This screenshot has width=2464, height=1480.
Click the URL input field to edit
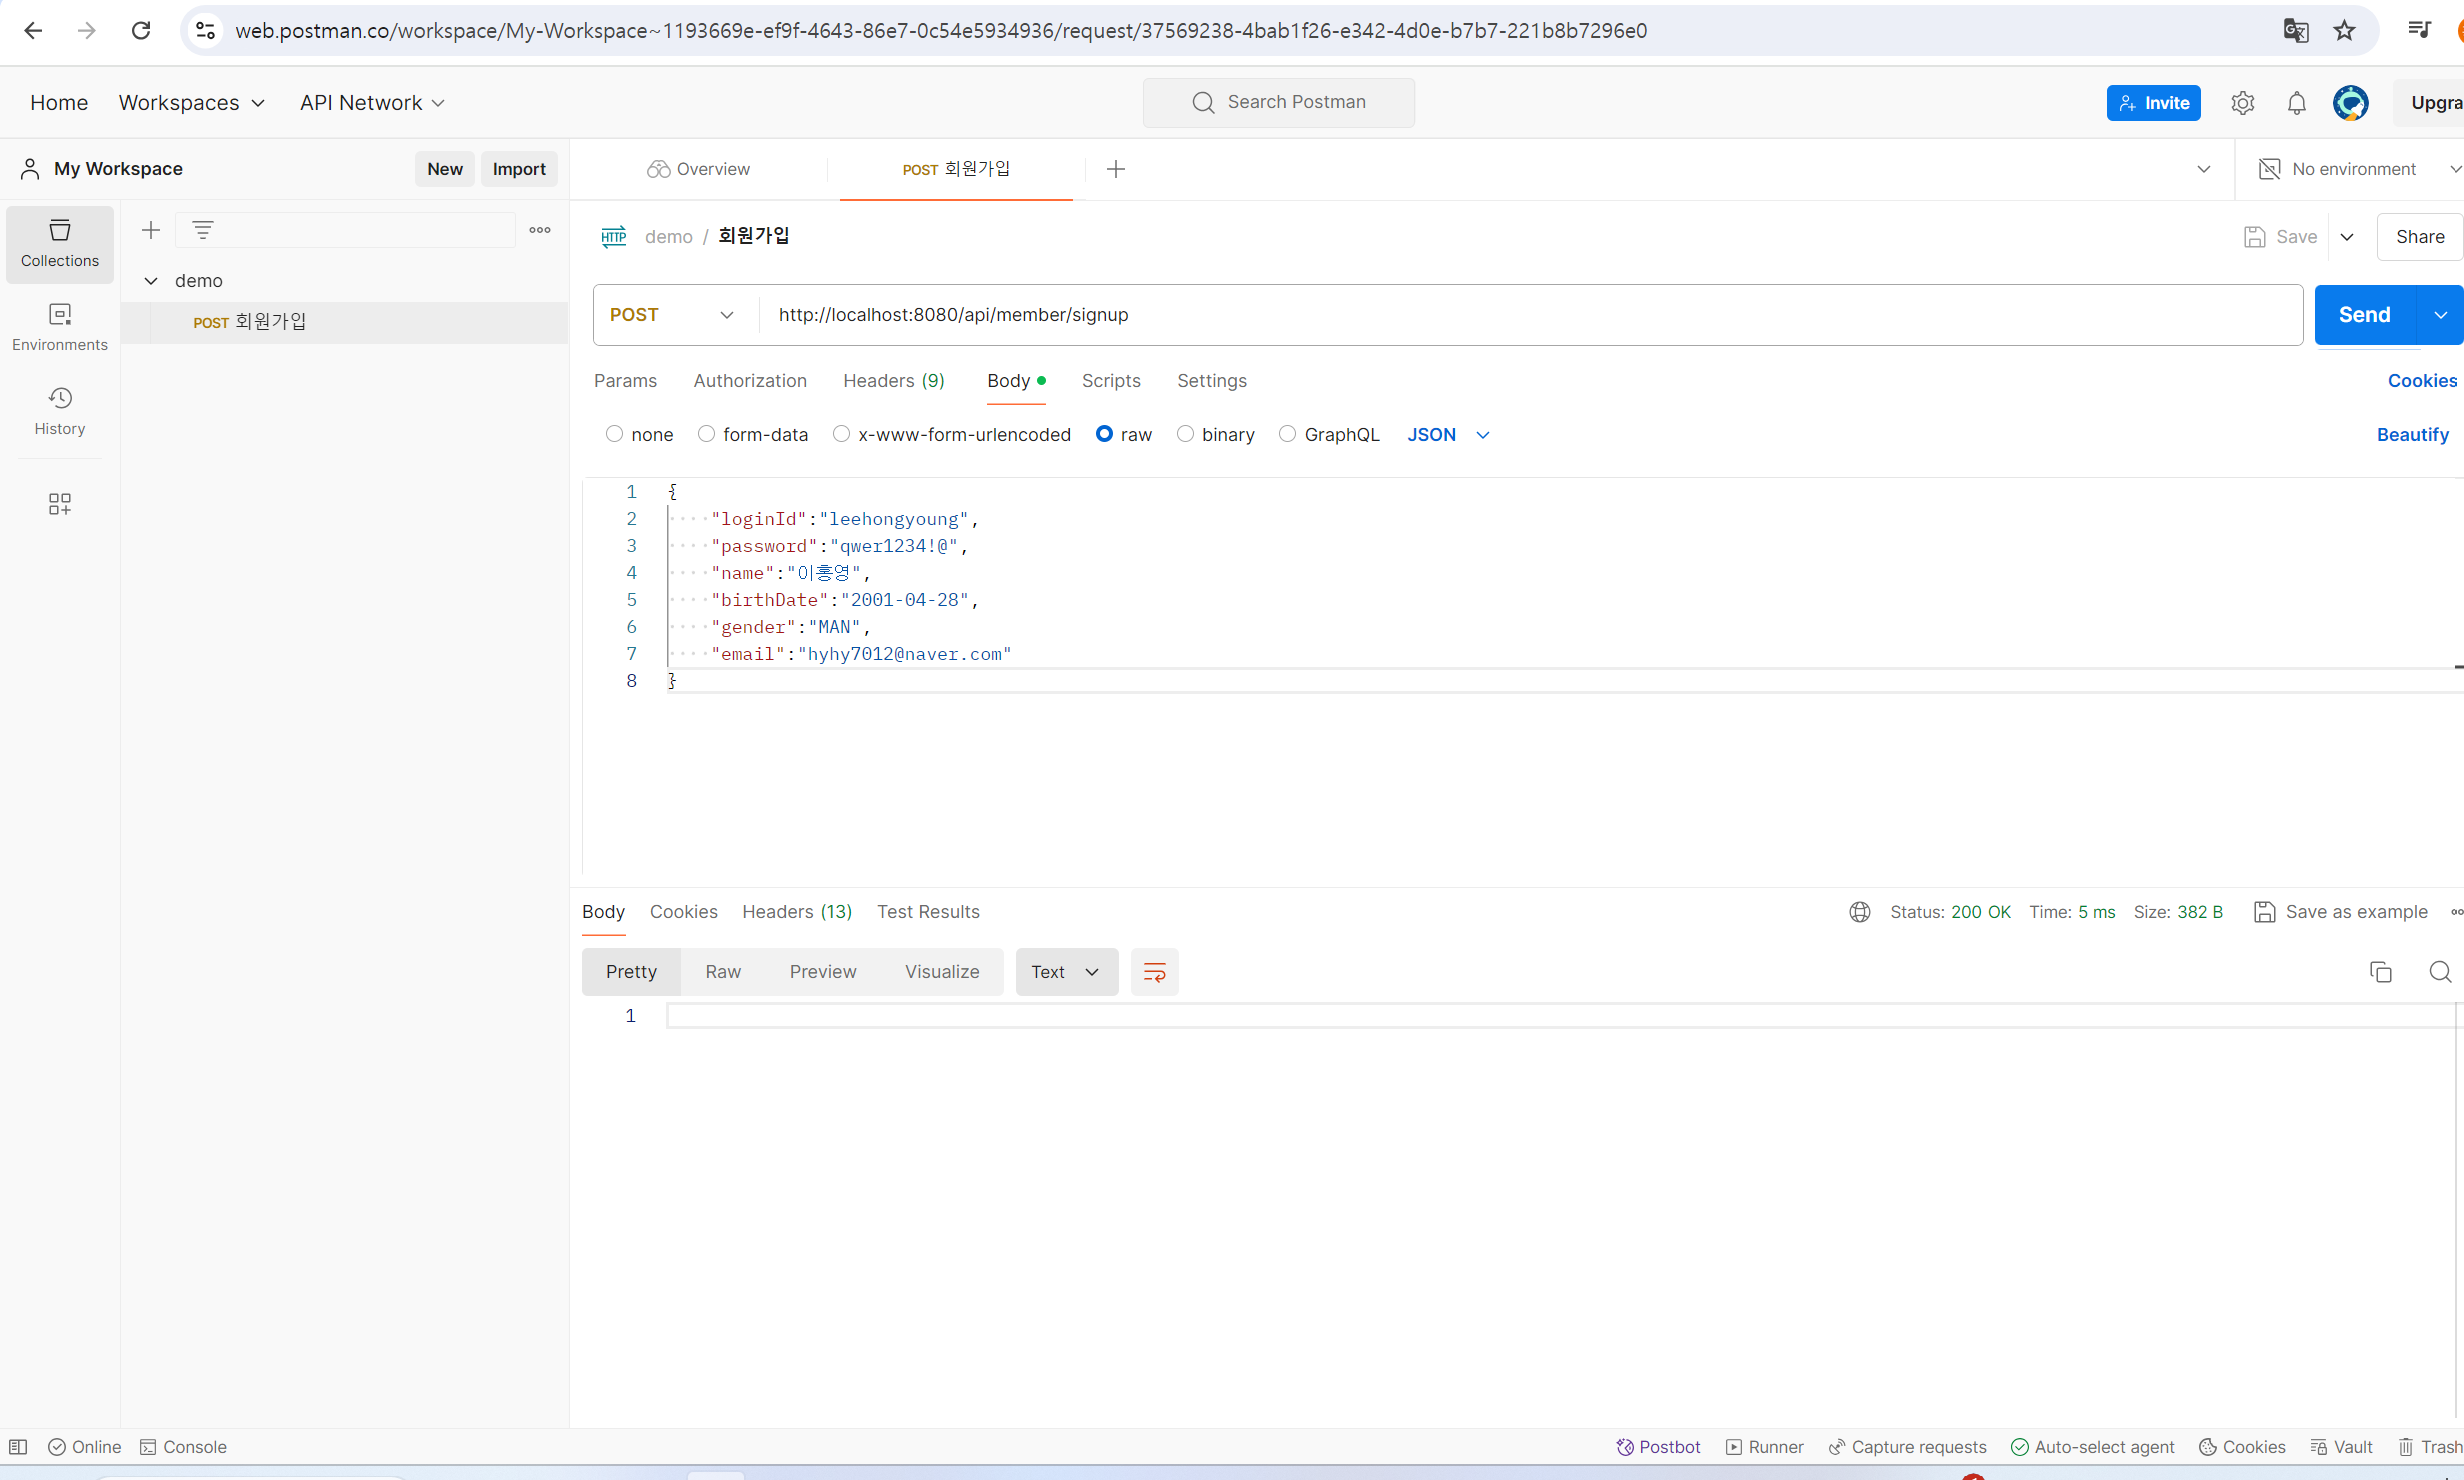click(x=1526, y=315)
